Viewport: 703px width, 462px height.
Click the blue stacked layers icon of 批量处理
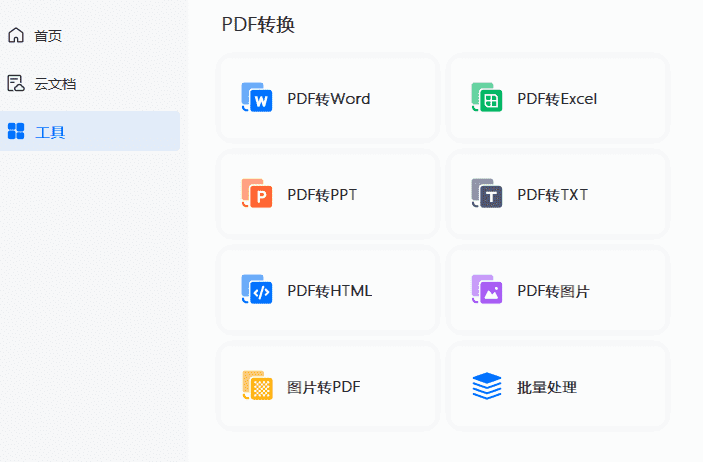coord(487,386)
